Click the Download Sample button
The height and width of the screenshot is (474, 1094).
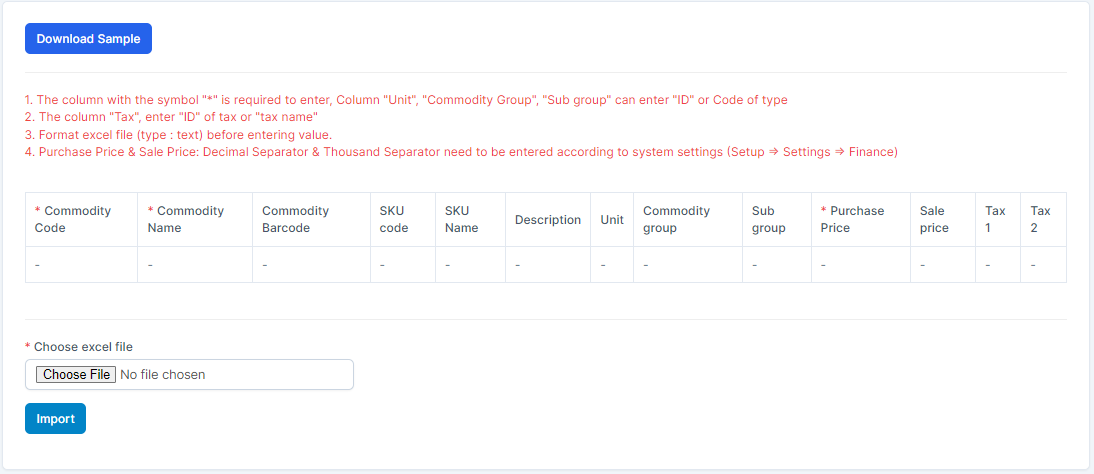[x=88, y=39]
